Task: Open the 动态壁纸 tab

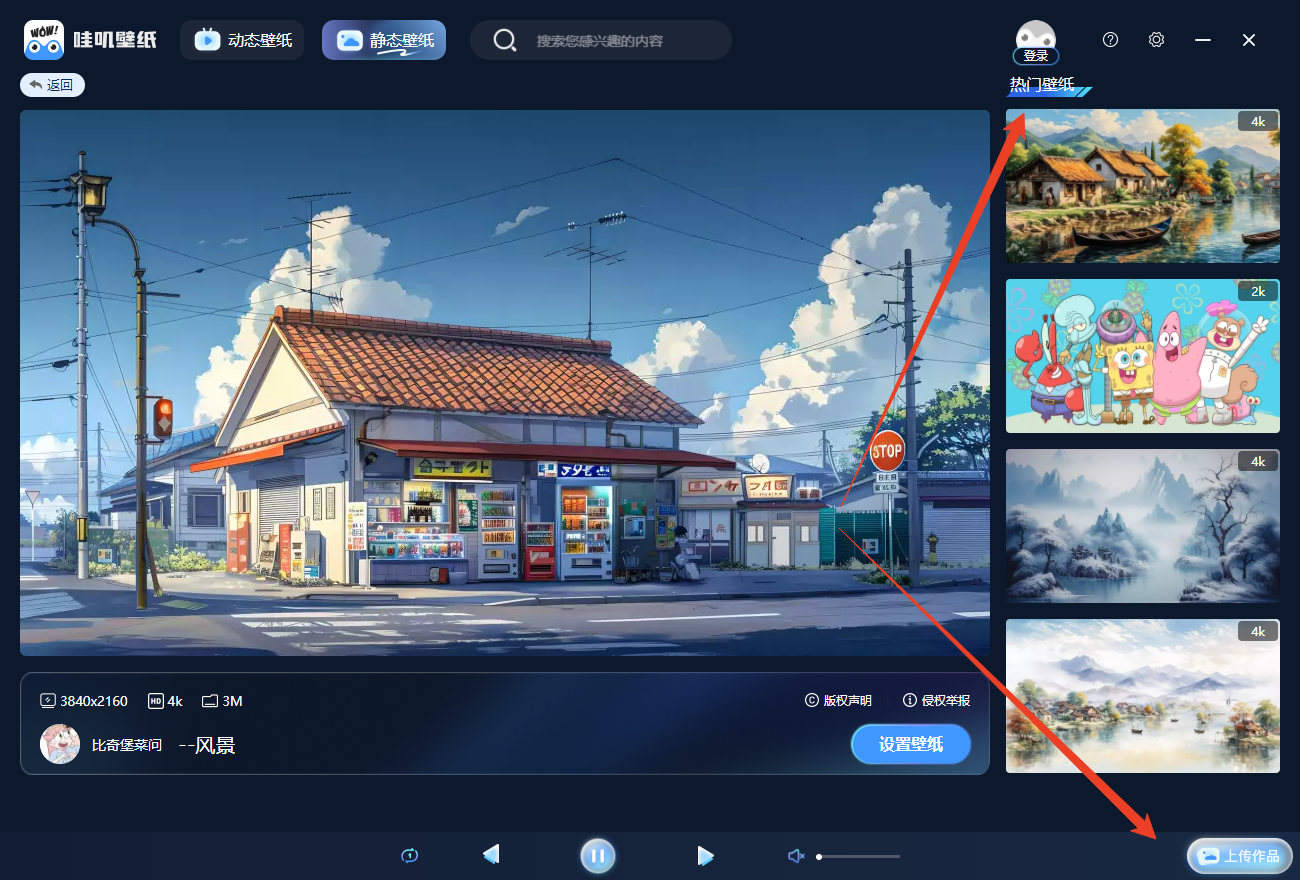Action: coord(242,40)
